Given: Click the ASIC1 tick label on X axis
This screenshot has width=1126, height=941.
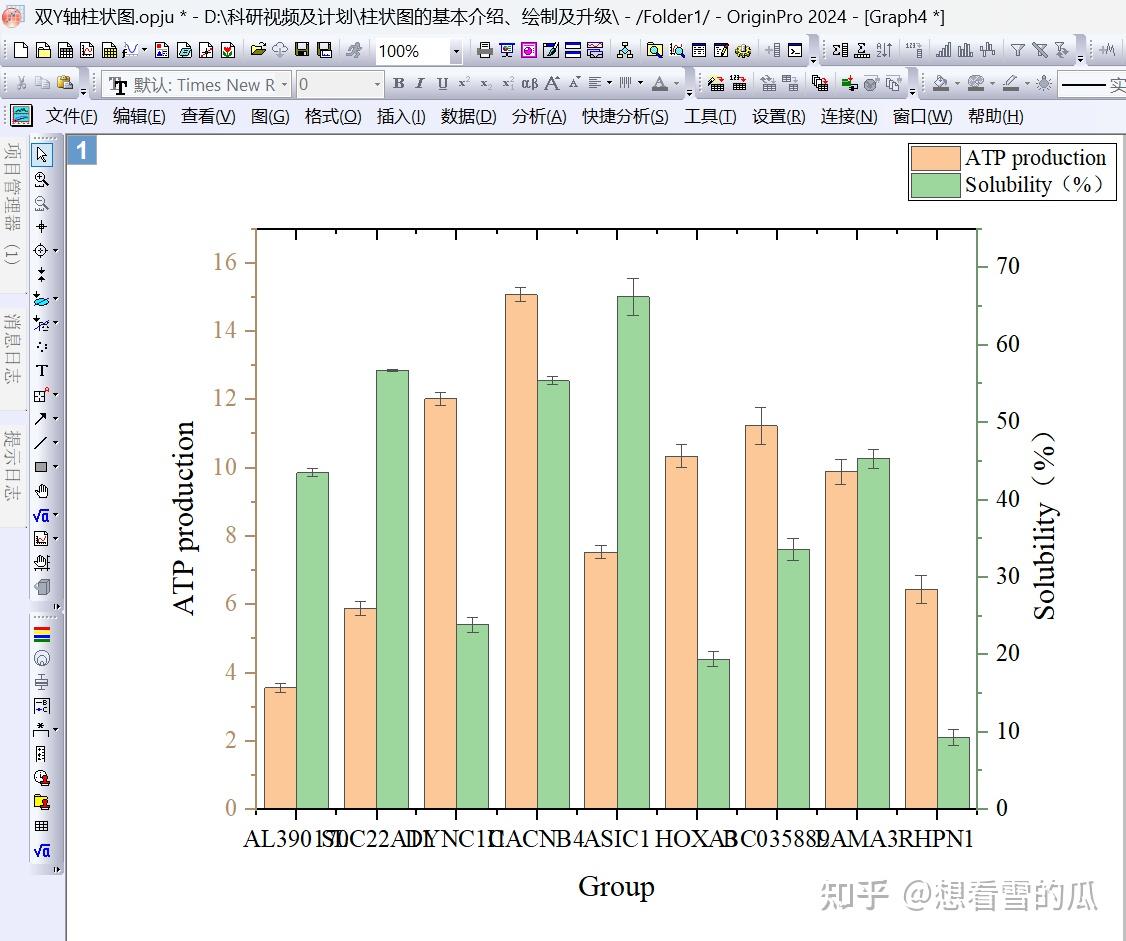Looking at the screenshot, I should pyautogui.click(x=616, y=838).
